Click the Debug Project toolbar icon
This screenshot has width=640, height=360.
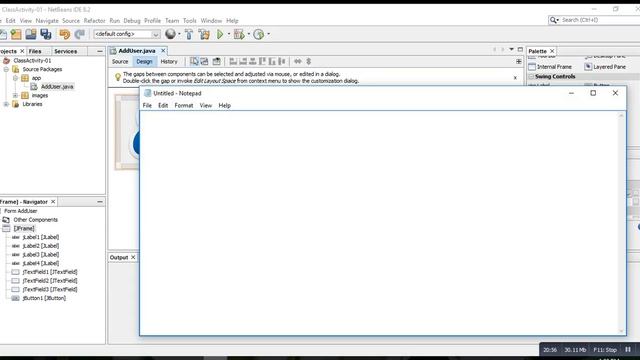tap(239, 34)
